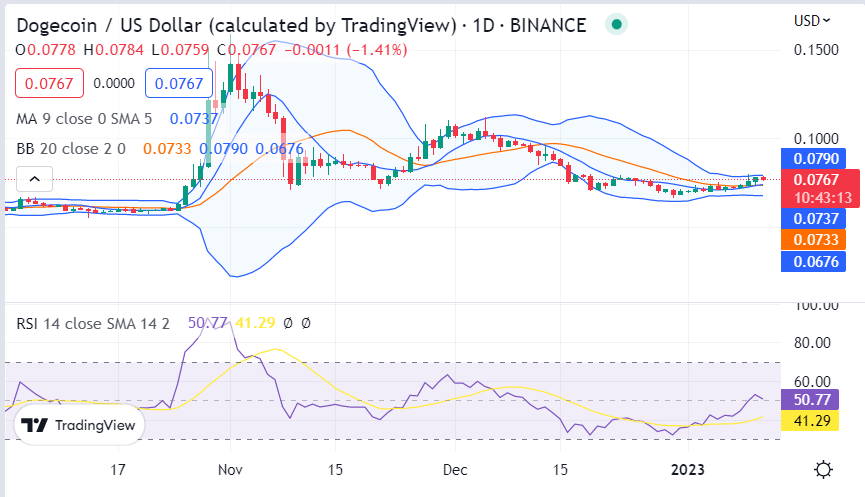
Task: Collapse the indicator legend with the chevron
Action: coord(34,179)
